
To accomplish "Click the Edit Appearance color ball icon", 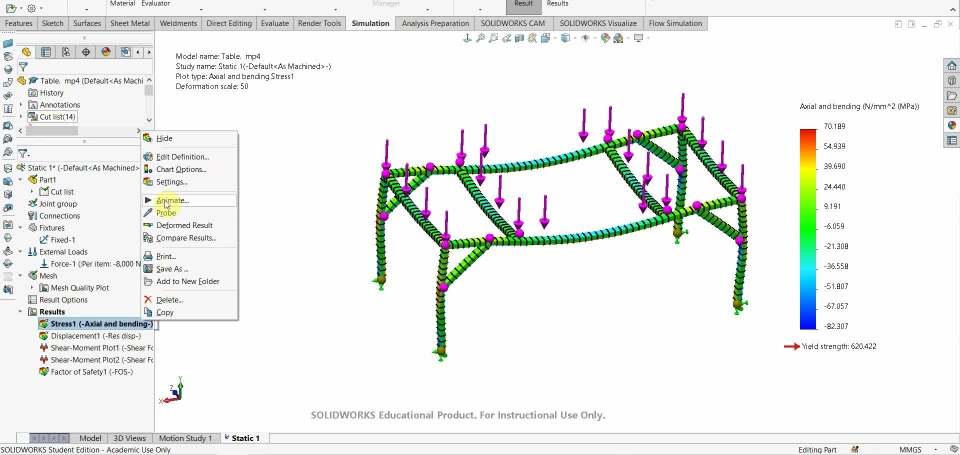I will pos(606,38).
